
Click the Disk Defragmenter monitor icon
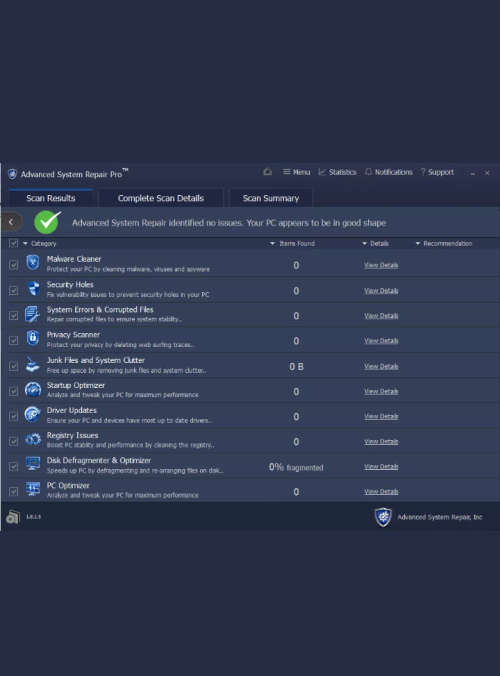click(33, 464)
